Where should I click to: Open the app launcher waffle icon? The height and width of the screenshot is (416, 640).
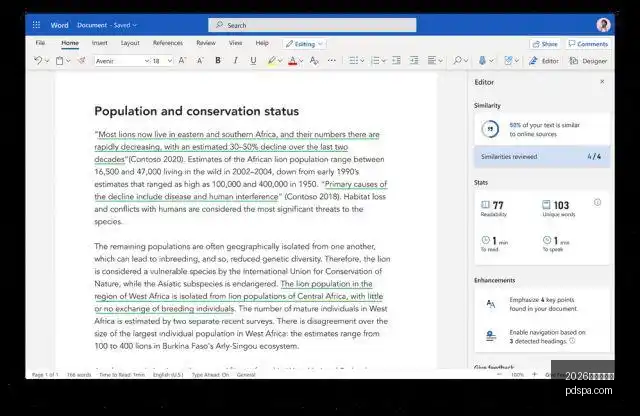click(x=36, y=25)
